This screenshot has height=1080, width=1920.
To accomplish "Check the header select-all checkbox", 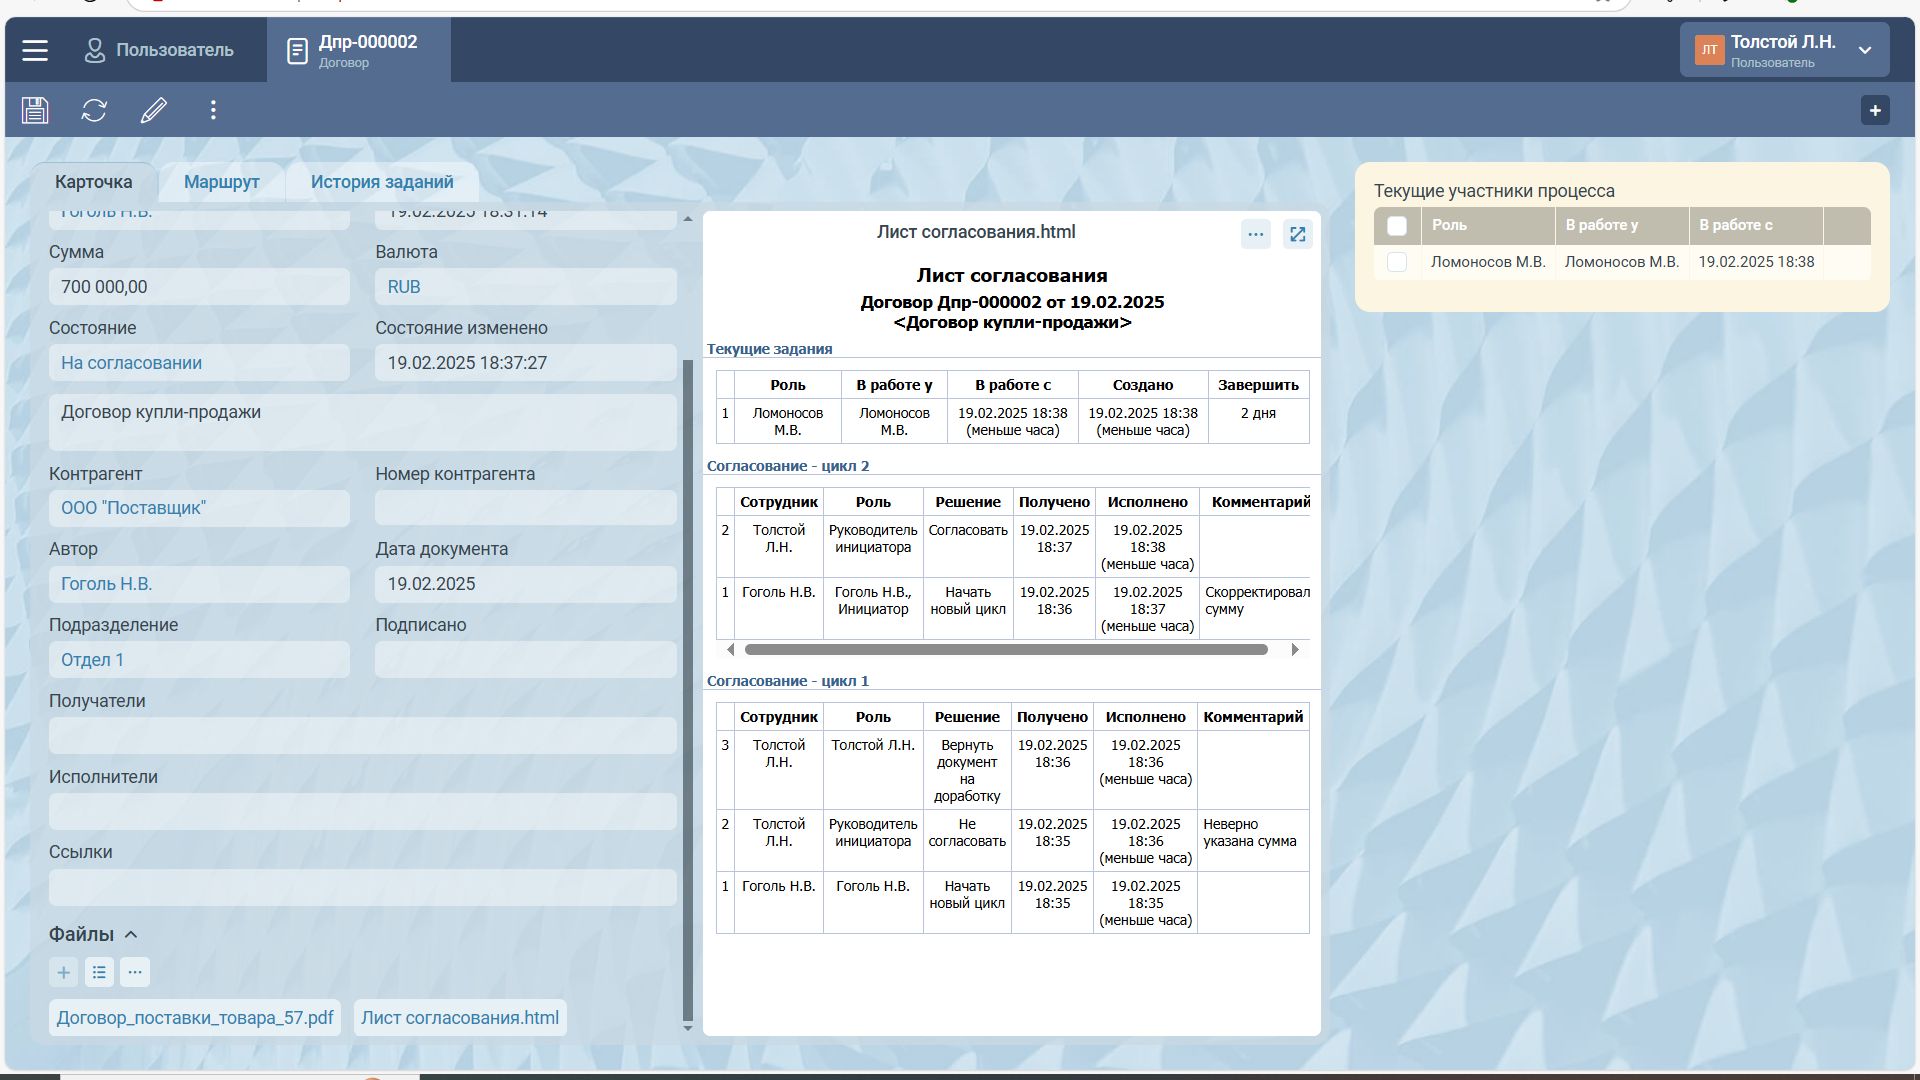I will (1397, 226).
